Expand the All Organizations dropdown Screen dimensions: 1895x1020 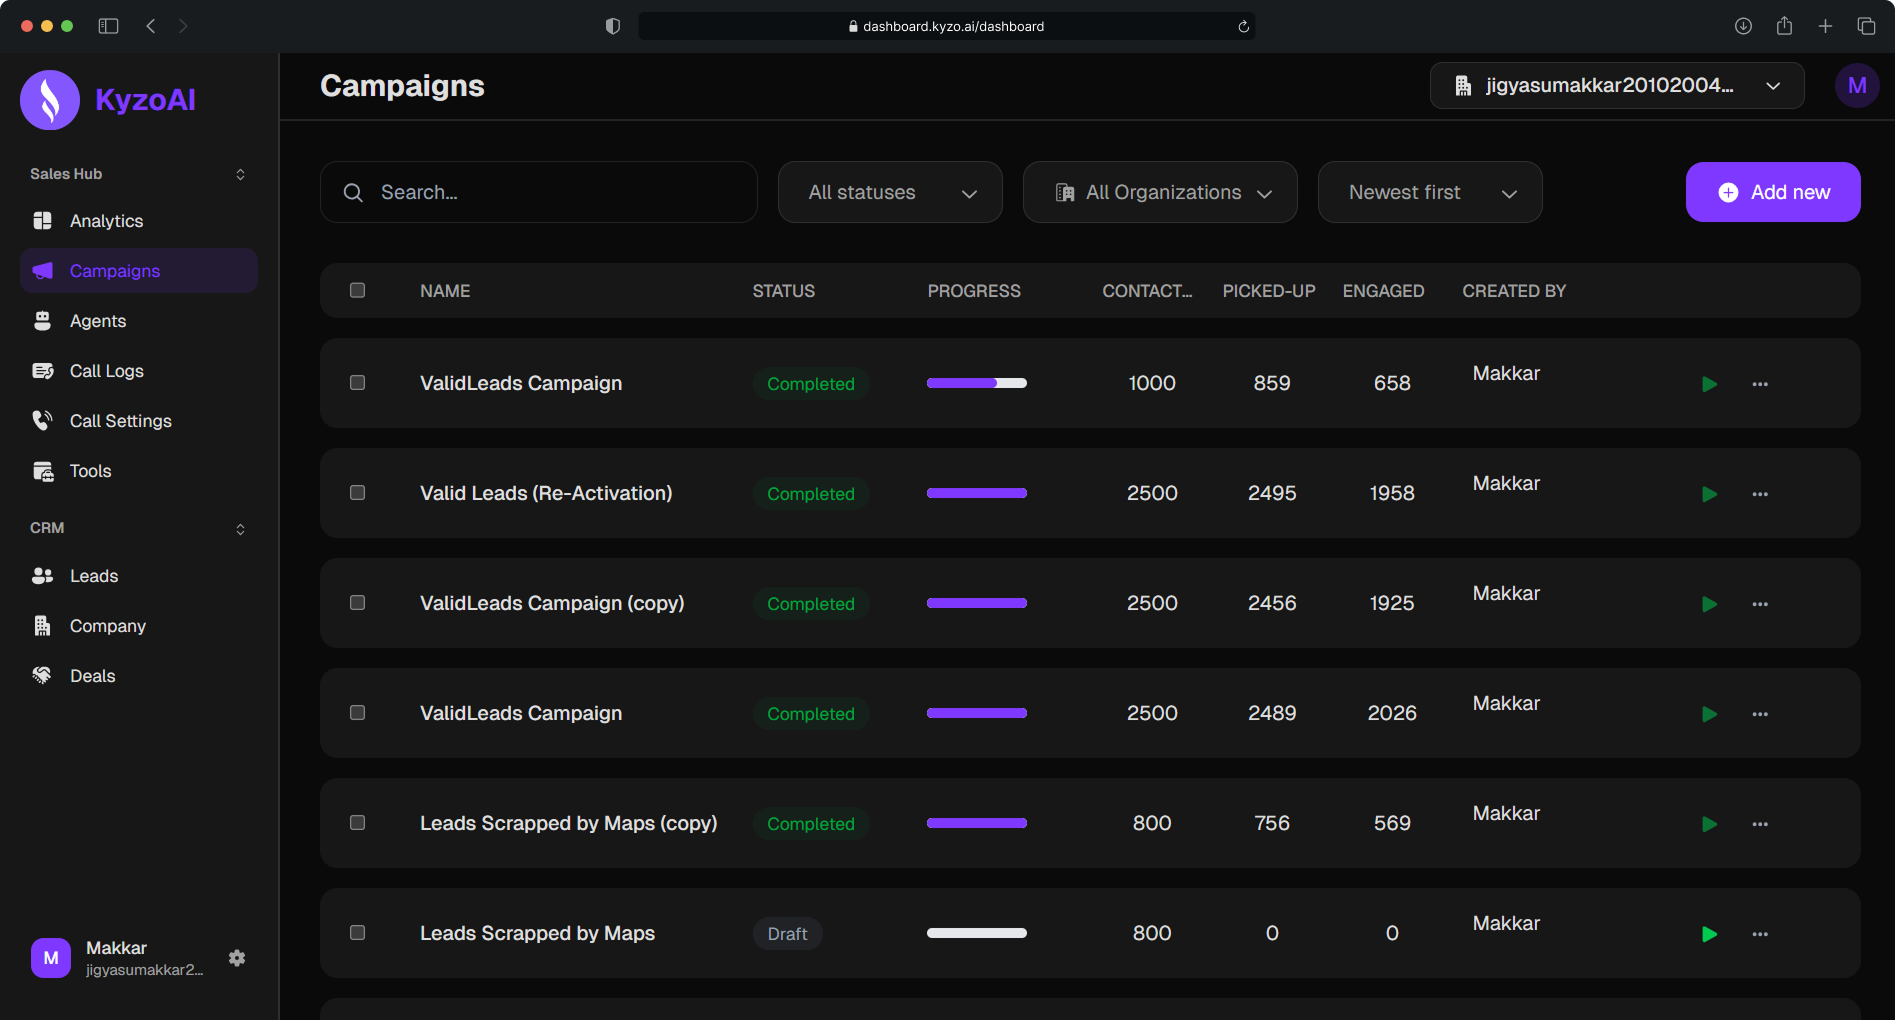tap(1160, 193)
